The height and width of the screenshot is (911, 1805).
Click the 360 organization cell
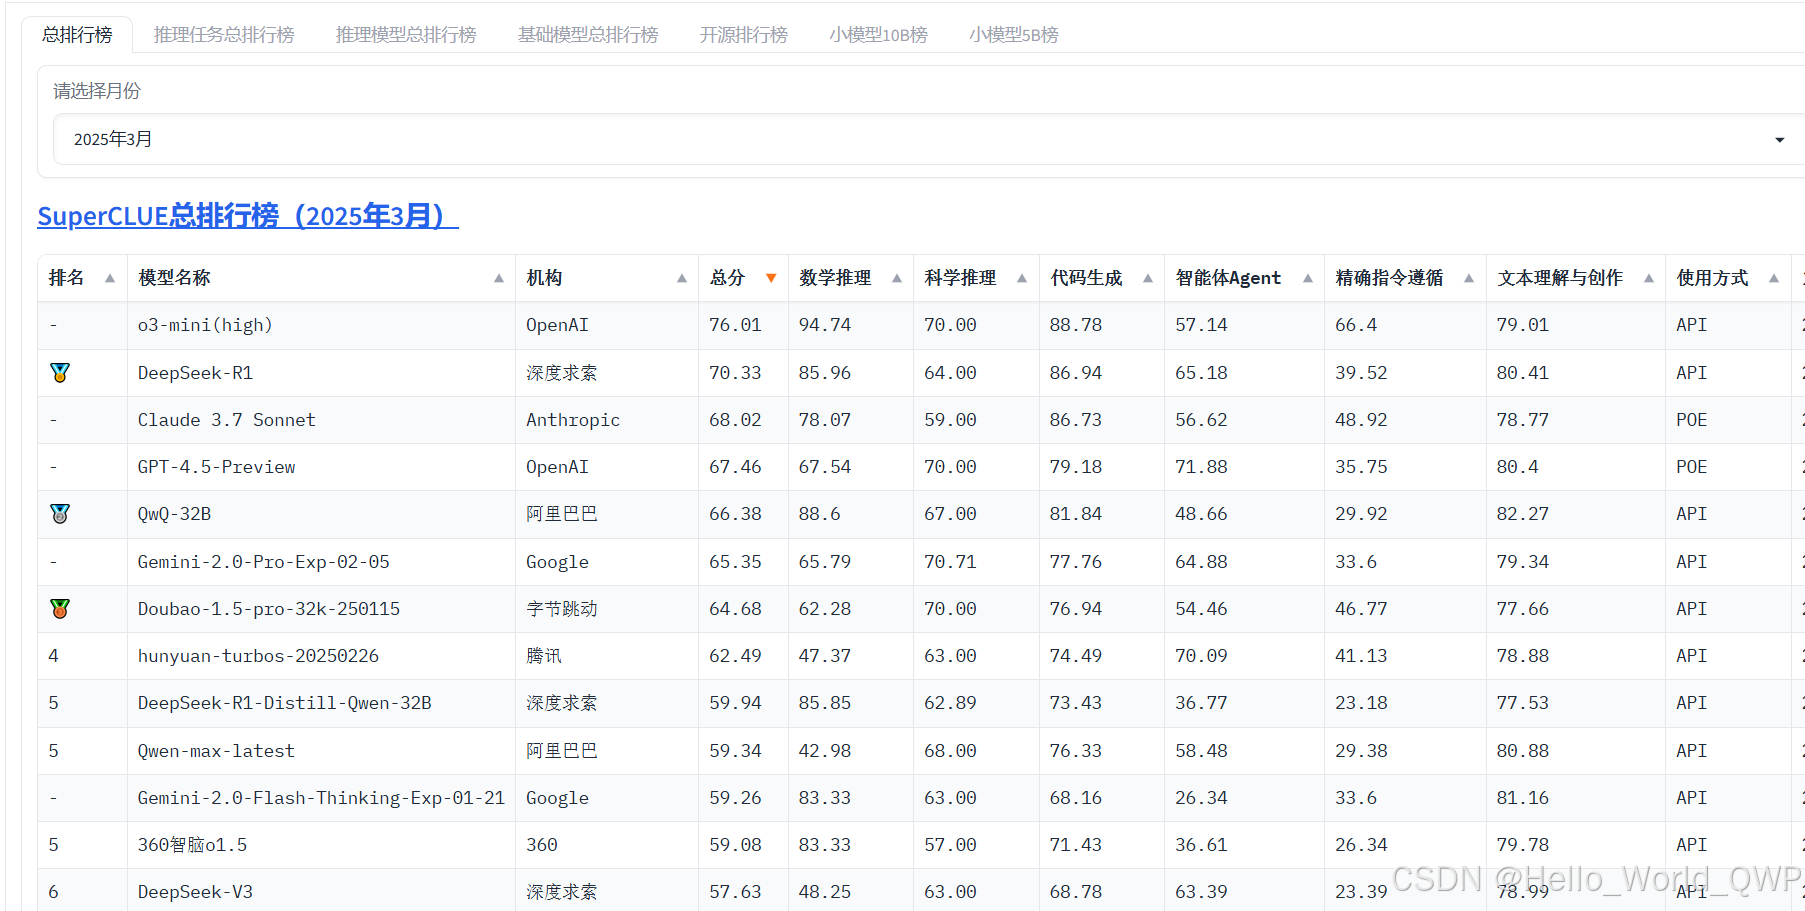607,845
